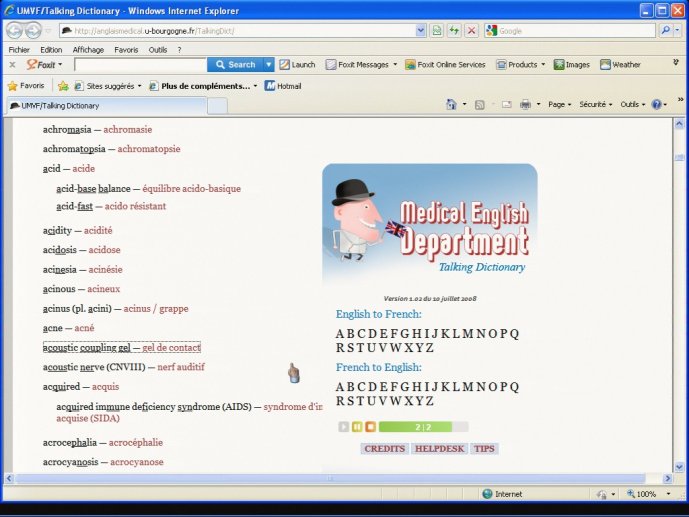The image size is (689, 517).
Task: Open the Hotmail favorites link
Action: (283, 86)
